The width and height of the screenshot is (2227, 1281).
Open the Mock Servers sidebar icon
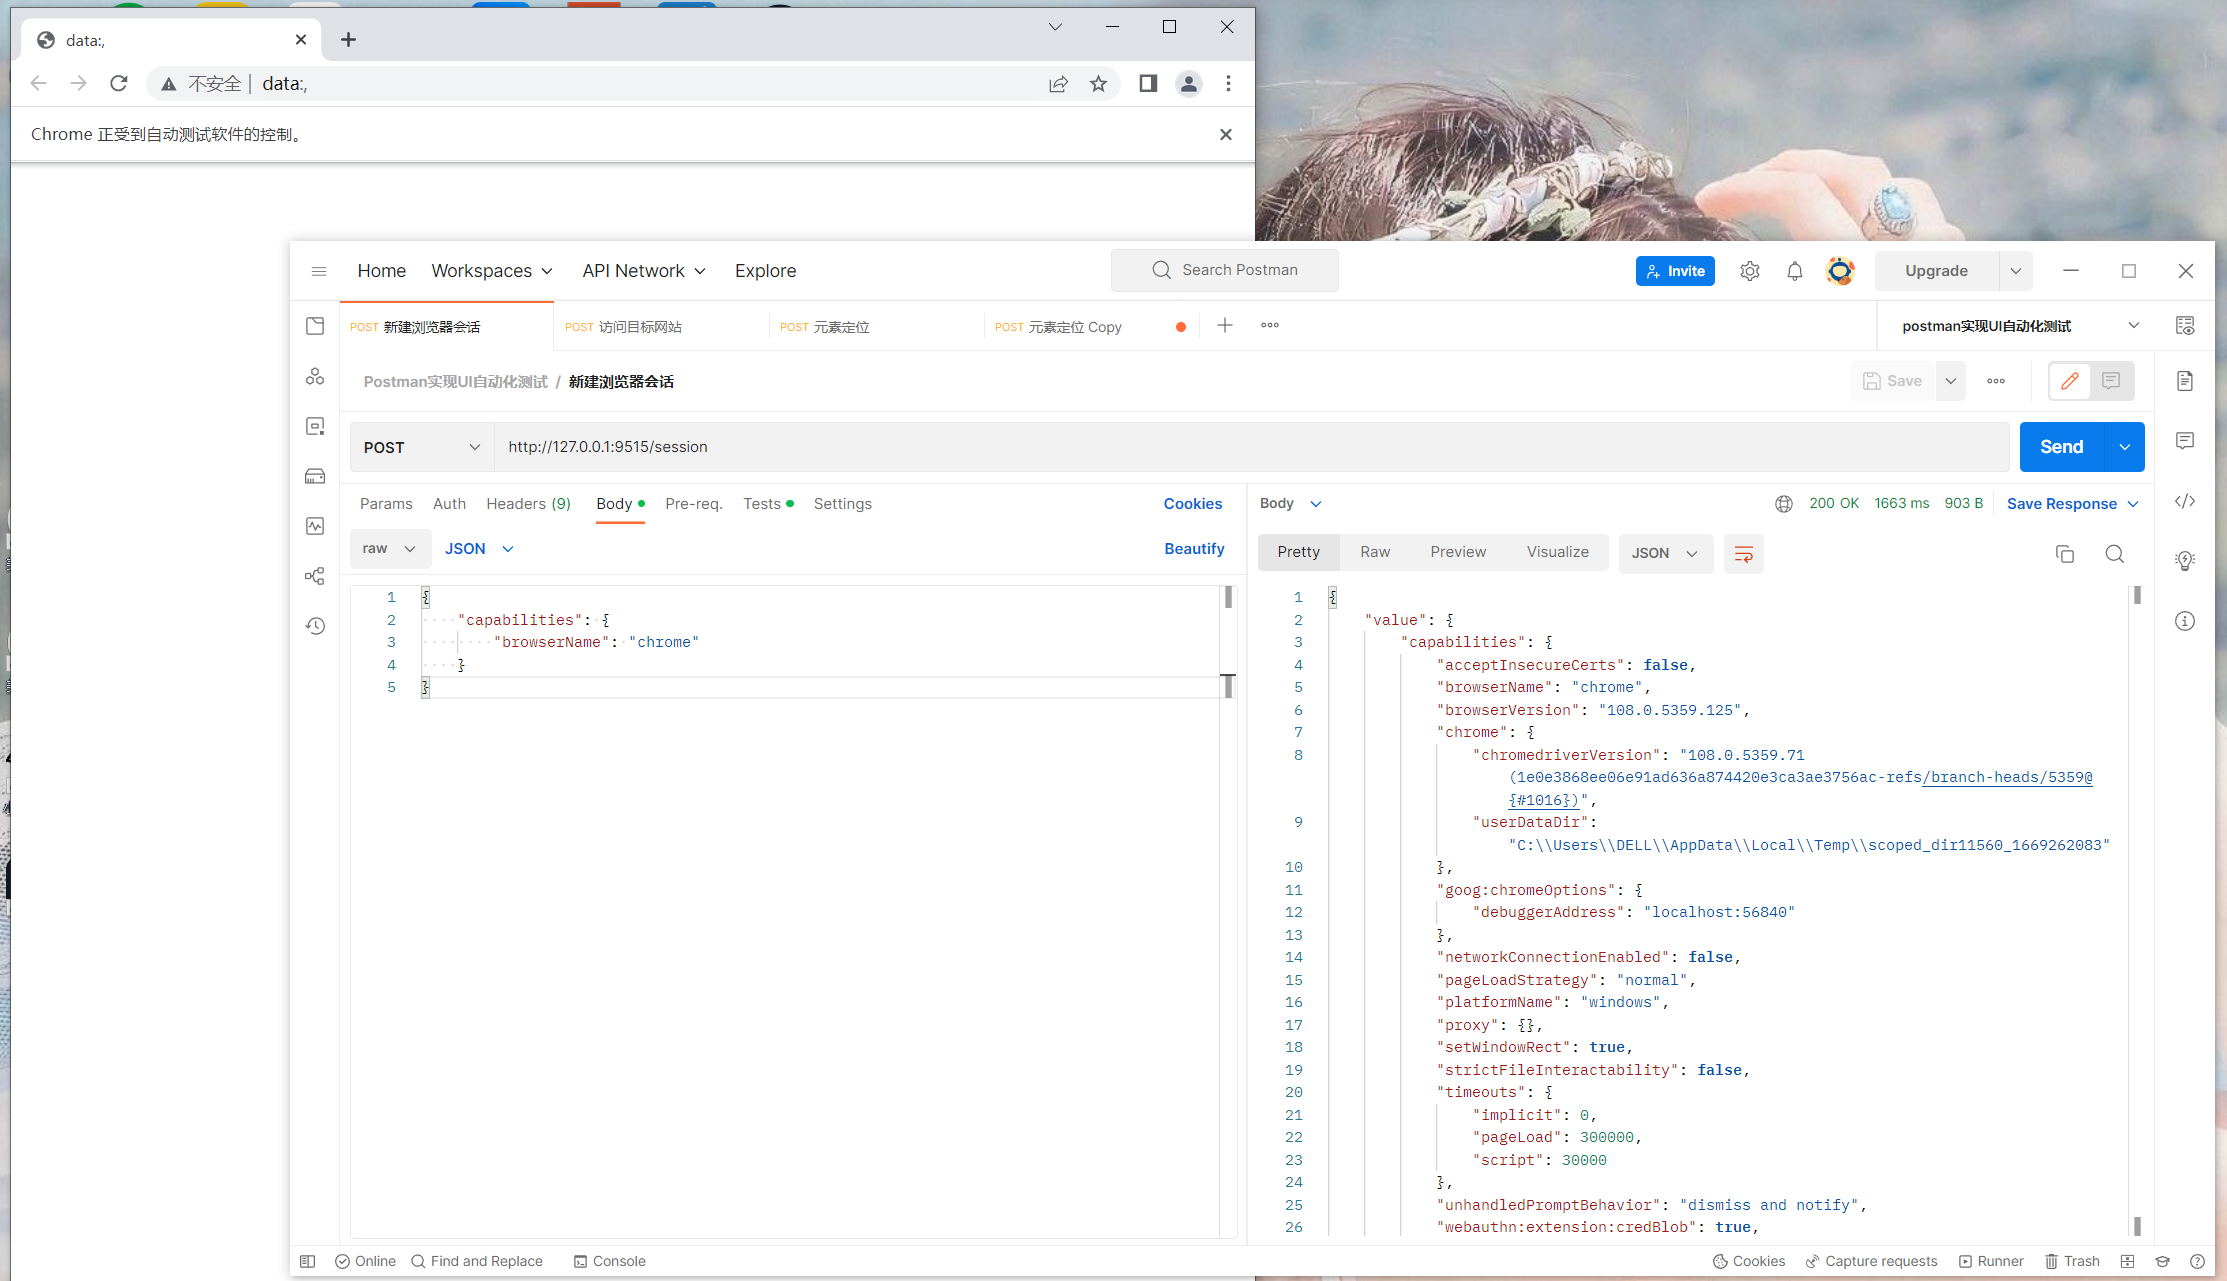pyautogui.click(x=315, y=476)
